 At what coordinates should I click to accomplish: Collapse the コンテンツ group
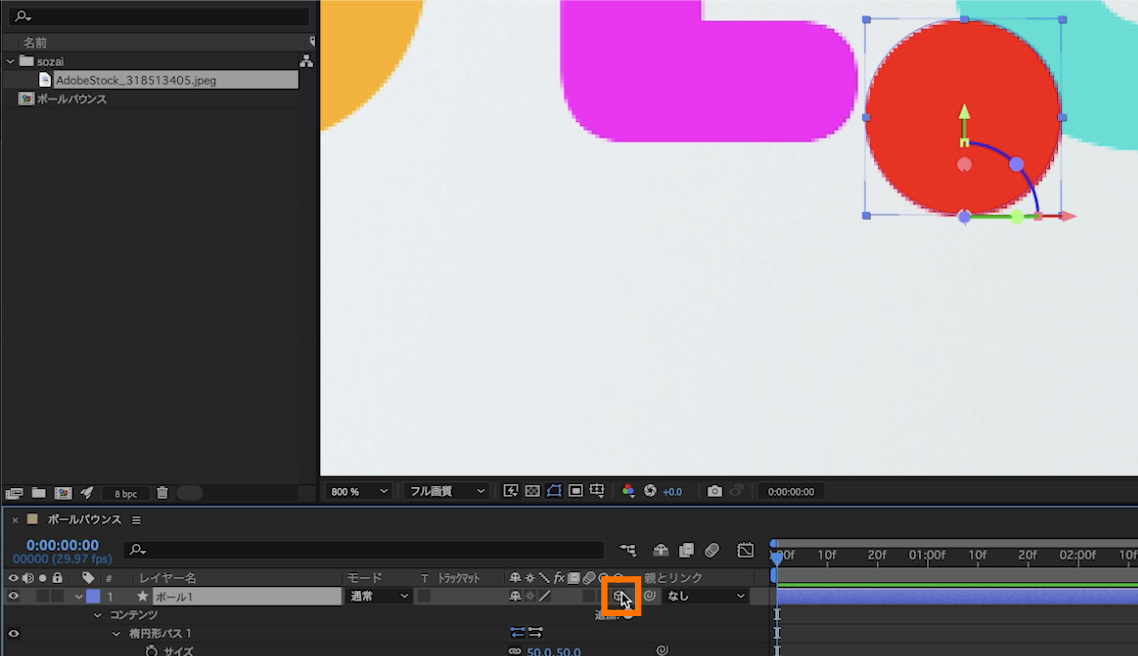[97, 615]
